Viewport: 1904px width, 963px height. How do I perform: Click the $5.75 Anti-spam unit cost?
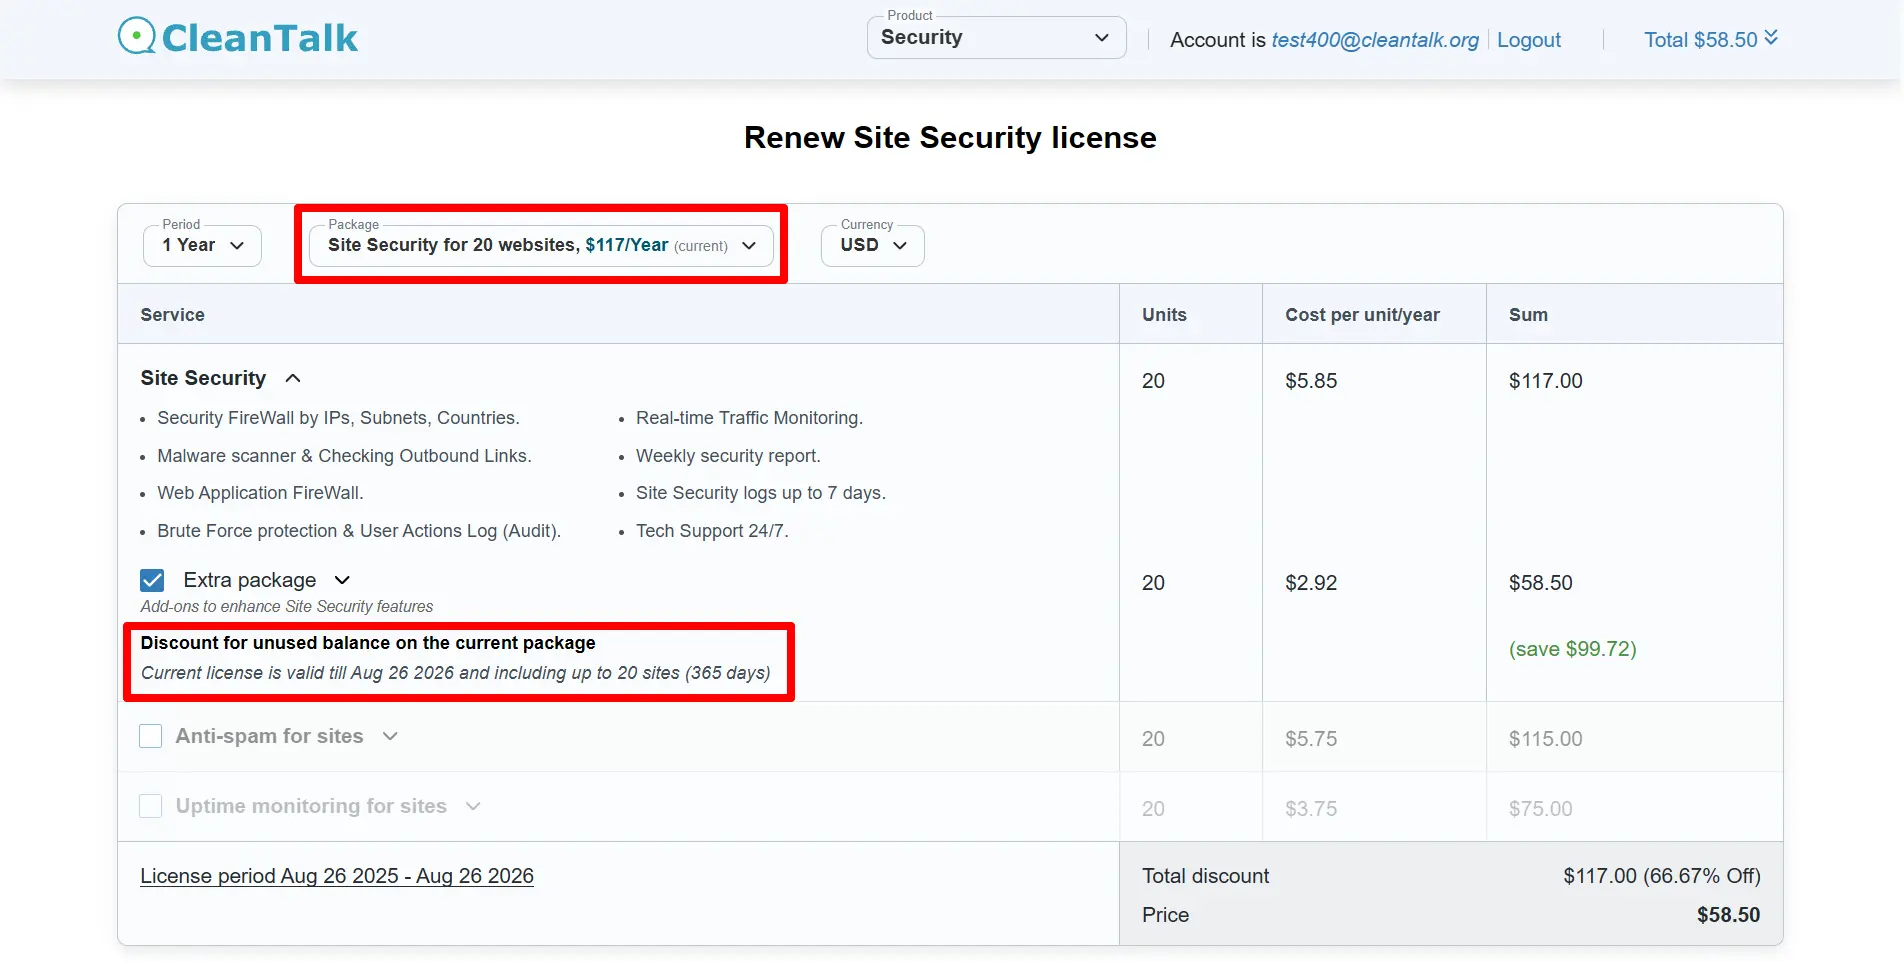coord(1311,739)
